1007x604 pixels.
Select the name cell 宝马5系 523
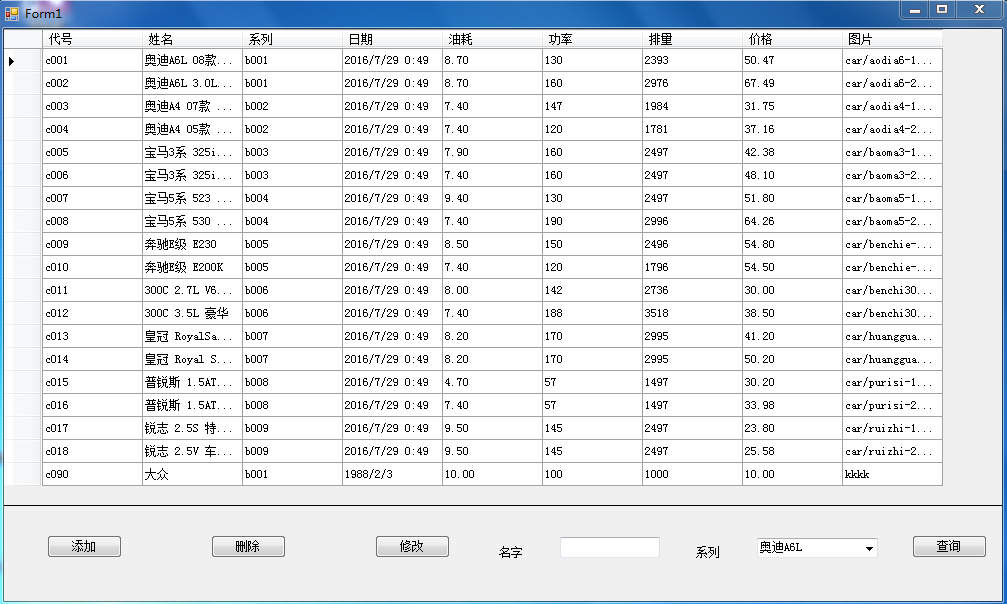tap(193, 199)
